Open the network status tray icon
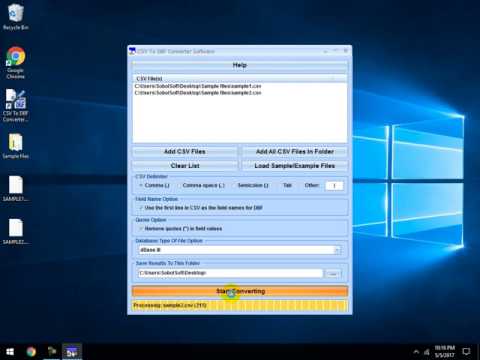Image resolution: width=480 pixels, height=360 pixels. point(427,352)
